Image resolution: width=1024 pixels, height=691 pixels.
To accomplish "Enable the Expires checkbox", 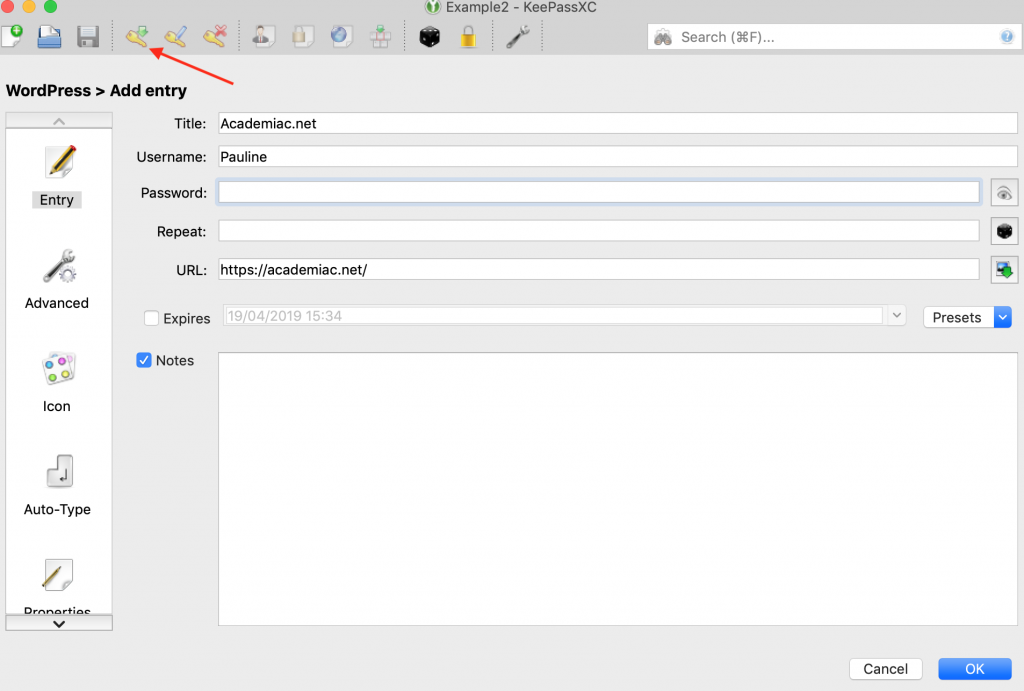I will (152, 318).
